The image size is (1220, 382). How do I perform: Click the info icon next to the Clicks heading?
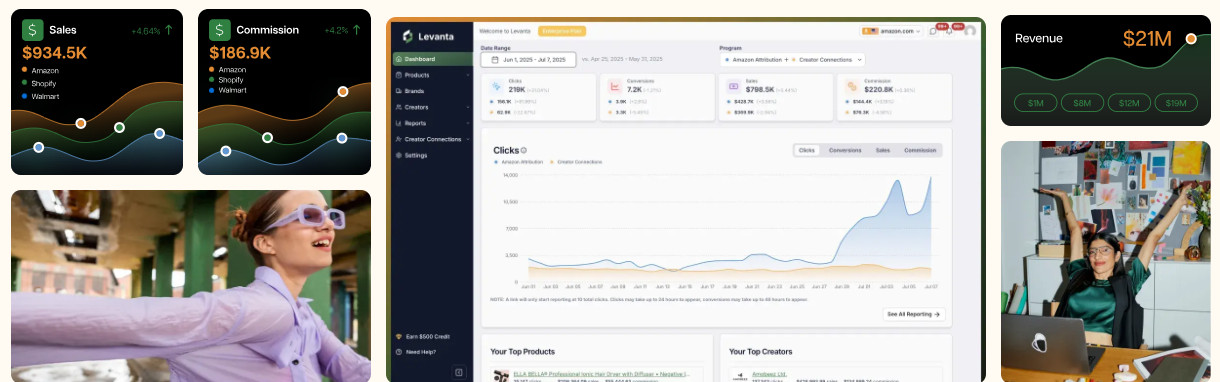click(523, 150)
